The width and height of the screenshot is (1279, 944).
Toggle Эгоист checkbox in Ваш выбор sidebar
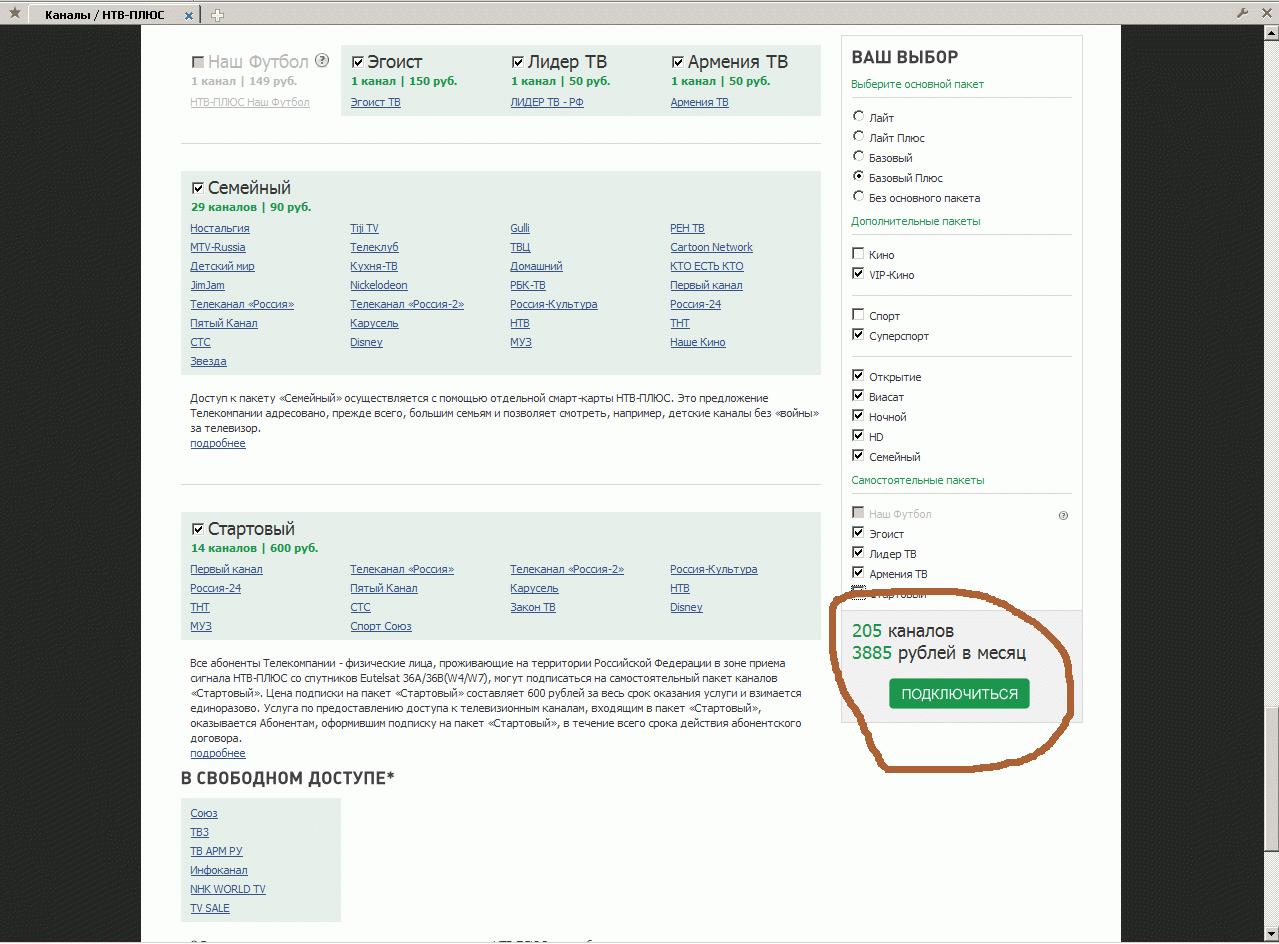tap(858, 532)
